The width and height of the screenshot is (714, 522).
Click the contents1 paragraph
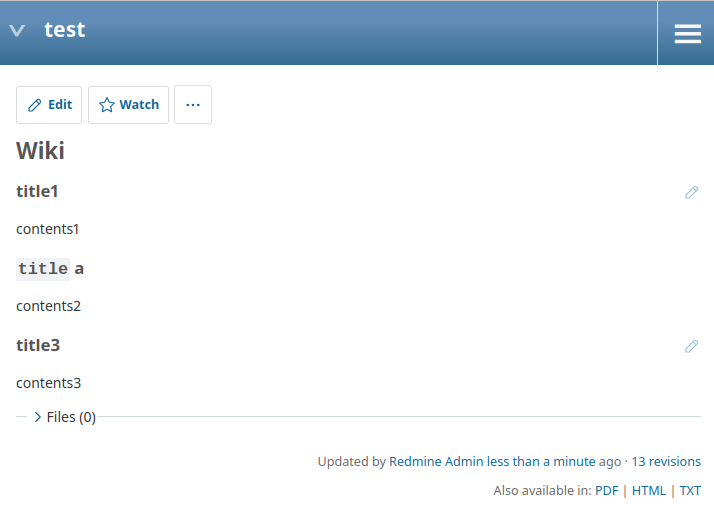[x=48, y=229]
